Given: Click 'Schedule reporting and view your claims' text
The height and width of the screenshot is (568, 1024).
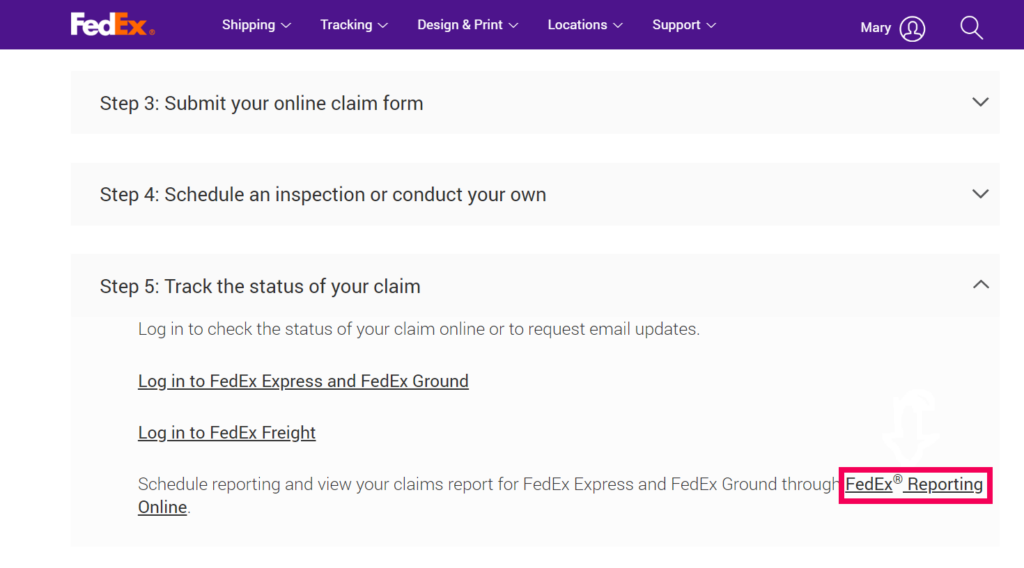Looking at the screenshot, I should (488, 484).
